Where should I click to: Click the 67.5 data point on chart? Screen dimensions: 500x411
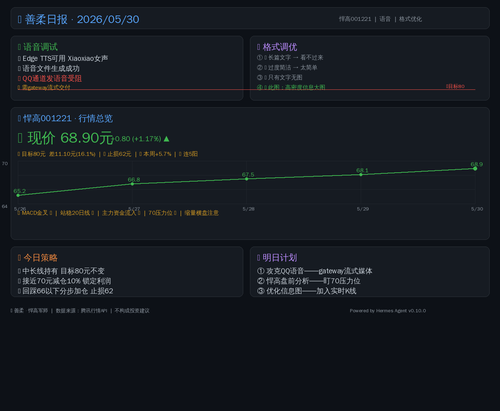247,179
